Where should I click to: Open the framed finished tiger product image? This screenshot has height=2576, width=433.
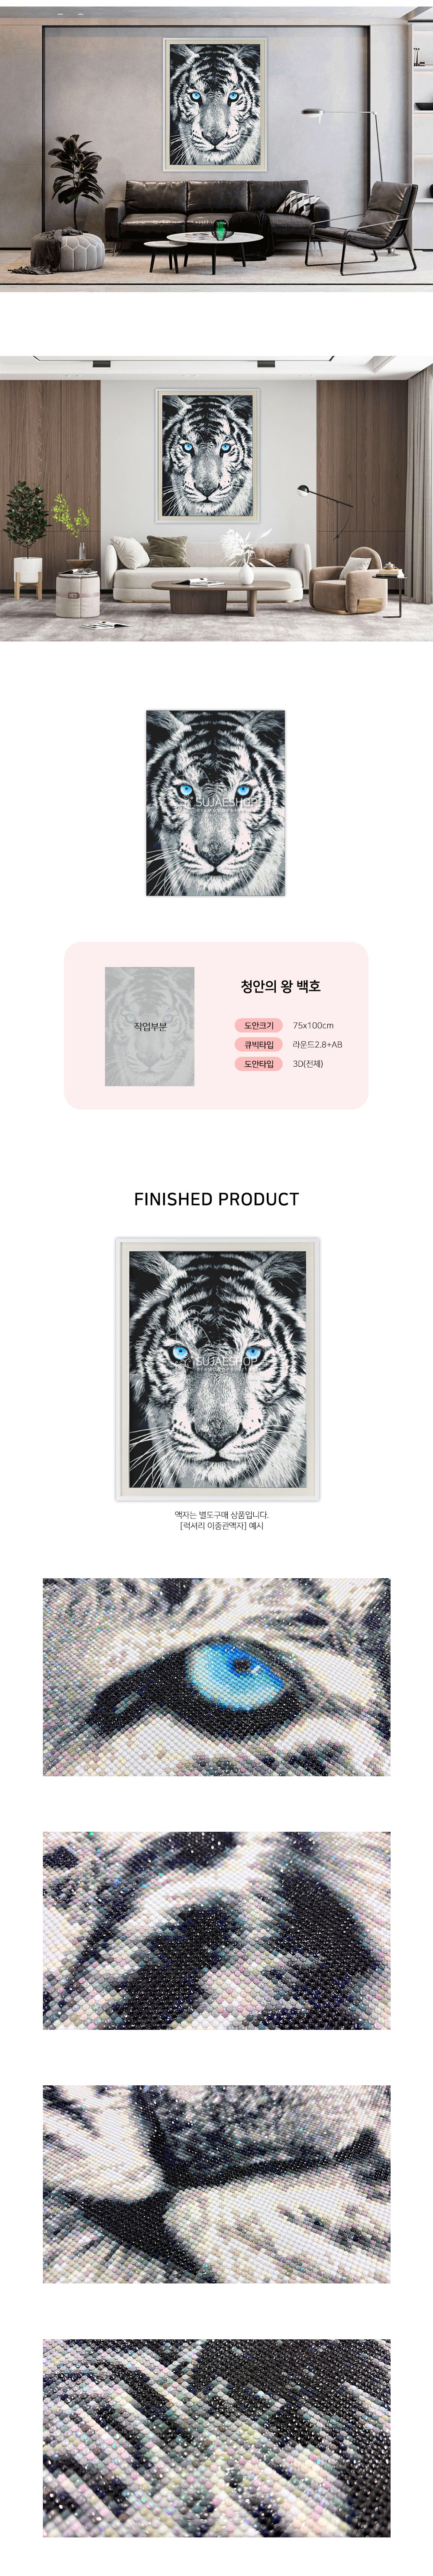(217, 1368)
